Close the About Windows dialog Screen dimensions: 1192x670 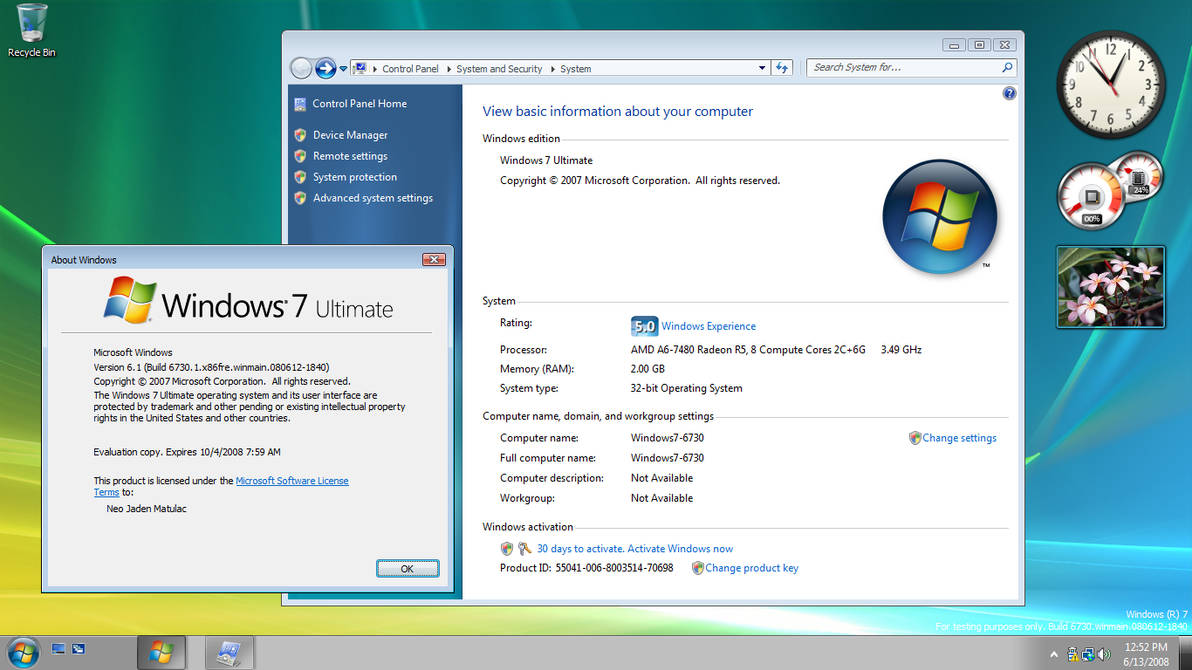coord(433,259)
